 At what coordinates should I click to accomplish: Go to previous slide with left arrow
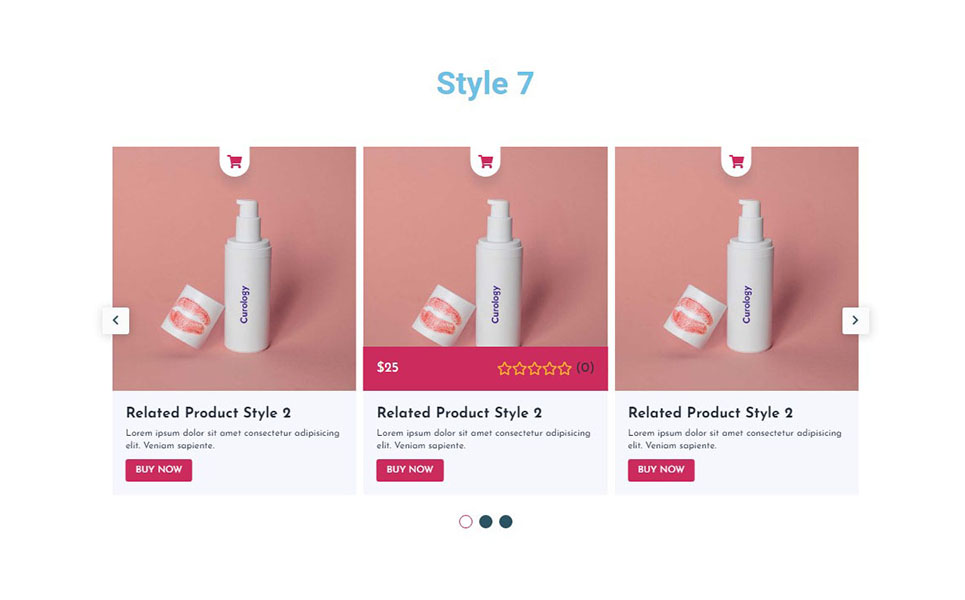116,321
